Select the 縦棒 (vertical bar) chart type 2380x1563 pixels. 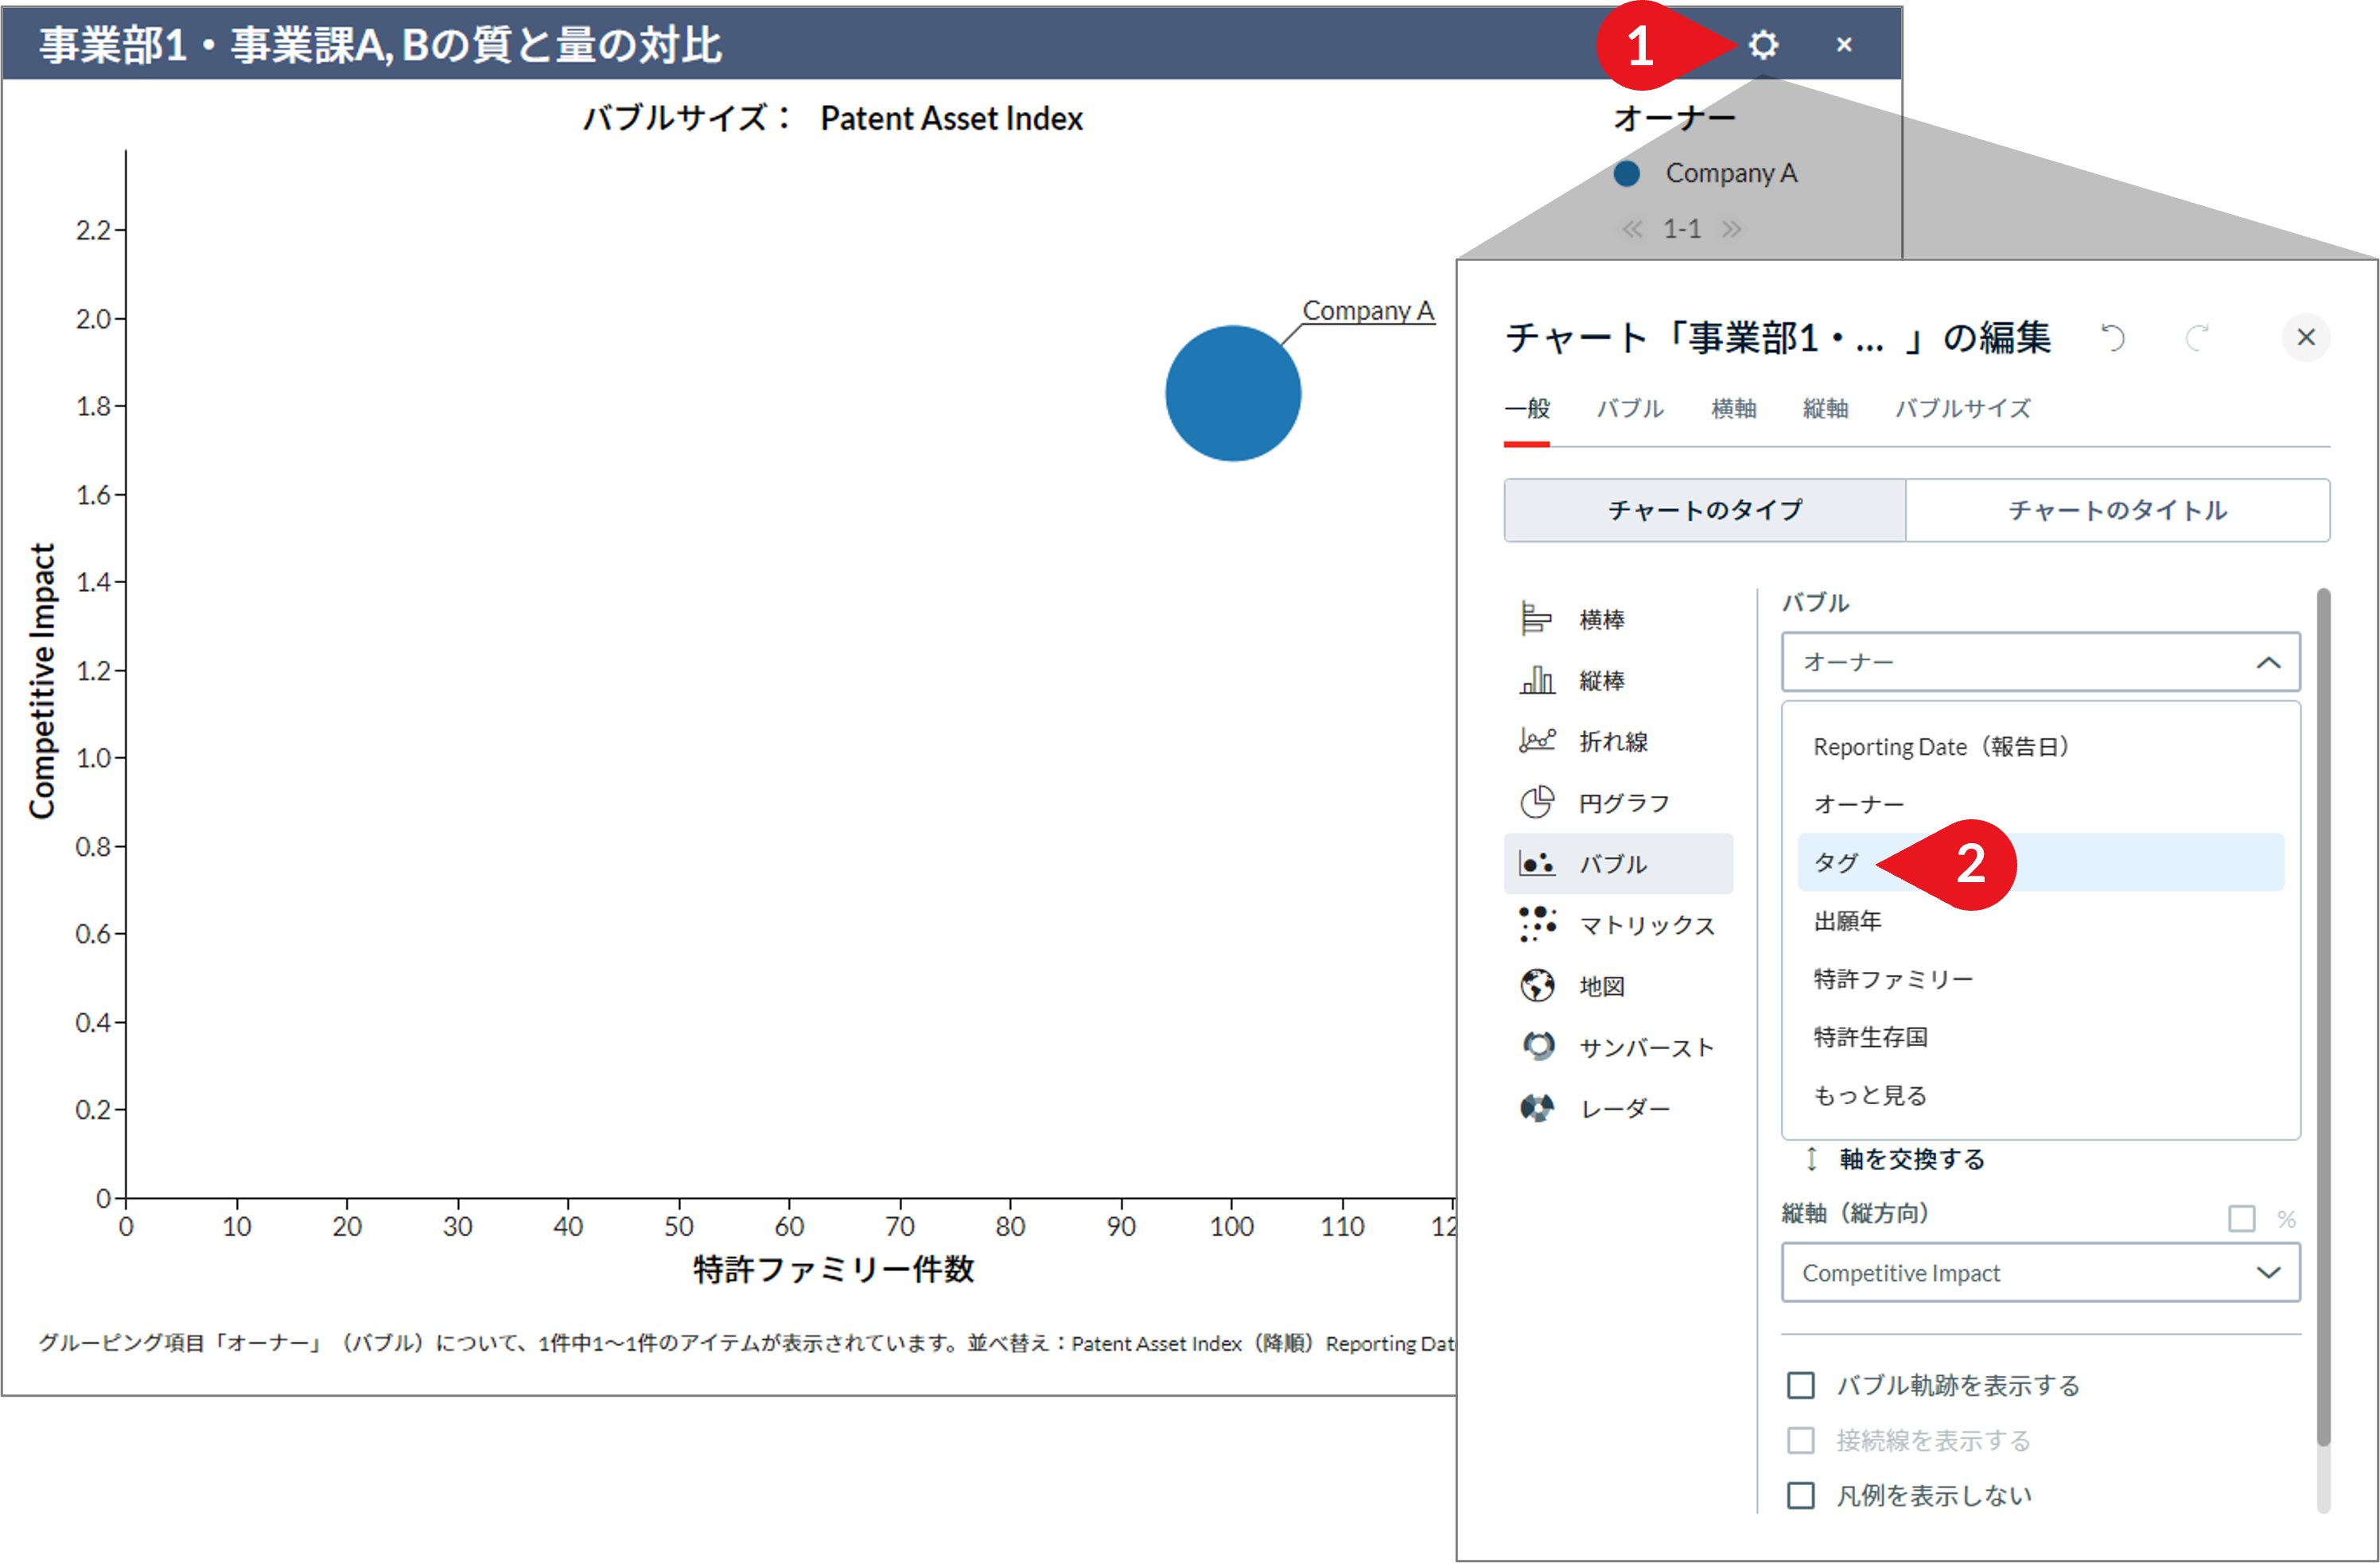pos(1601,680)
